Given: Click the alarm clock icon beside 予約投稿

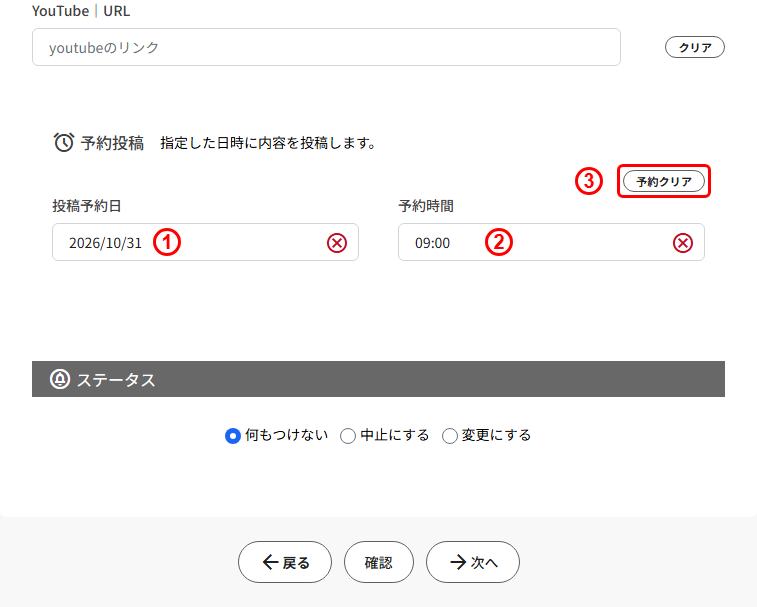Looking at the screenshot, I should tap(64, 142).
